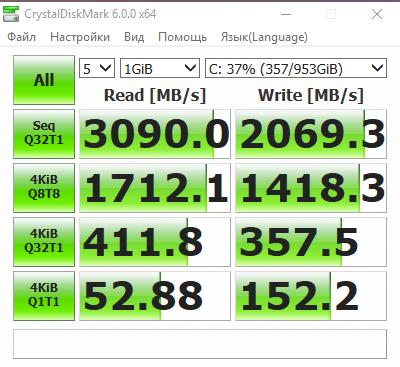Open the Язык(Language) menu
Viewport: 400px width, 367px height.
[264, 37]
